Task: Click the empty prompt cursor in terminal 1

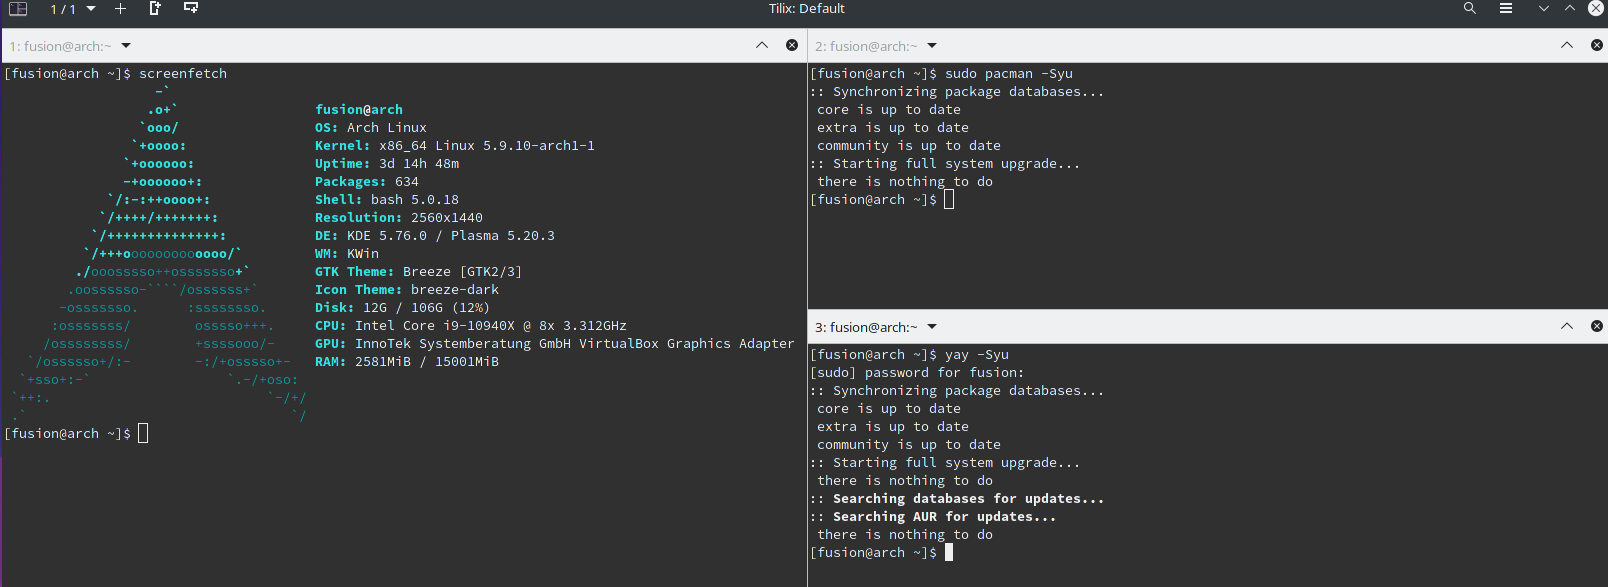Action: click(x=143, y=433)
